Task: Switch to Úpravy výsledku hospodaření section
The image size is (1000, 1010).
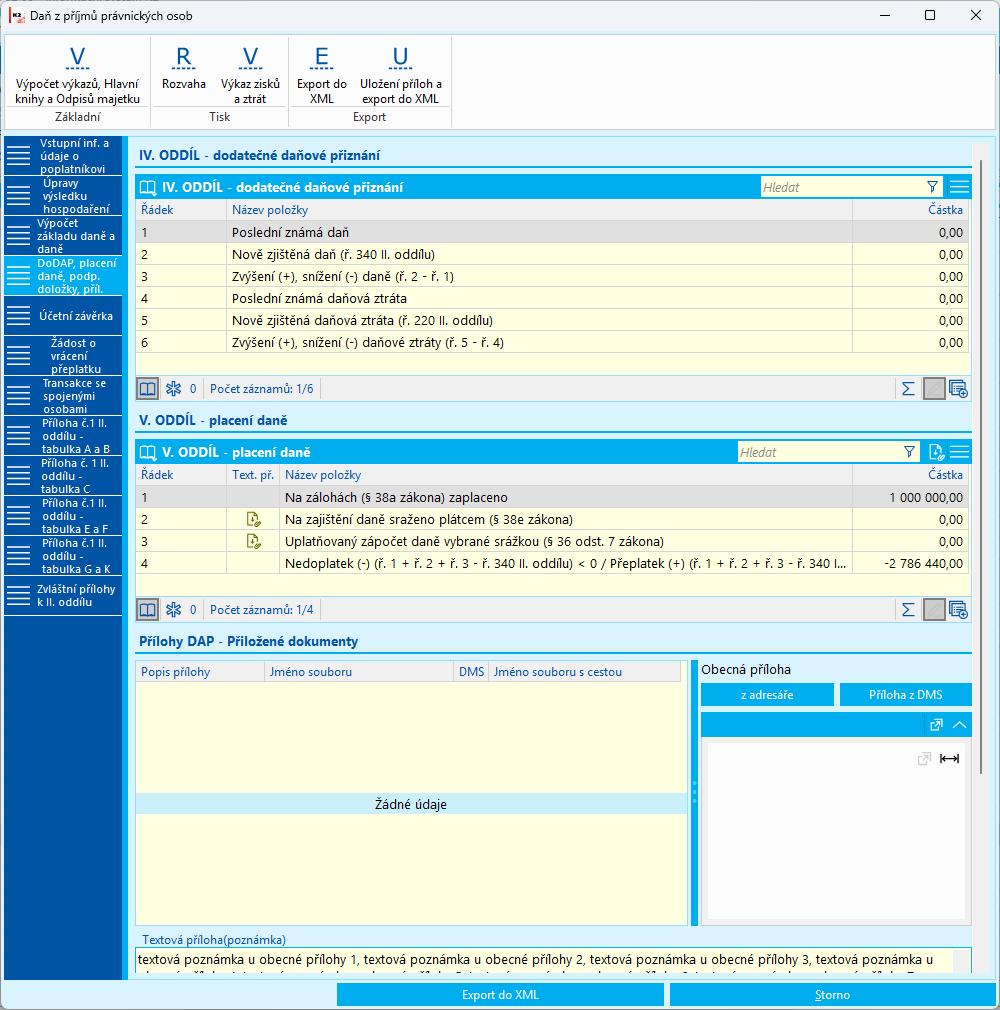Action: [63, 196]
